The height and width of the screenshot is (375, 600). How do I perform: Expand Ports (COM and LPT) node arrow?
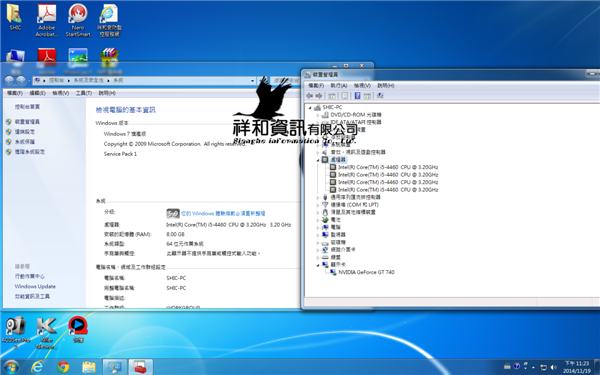(x=318, y=205)
